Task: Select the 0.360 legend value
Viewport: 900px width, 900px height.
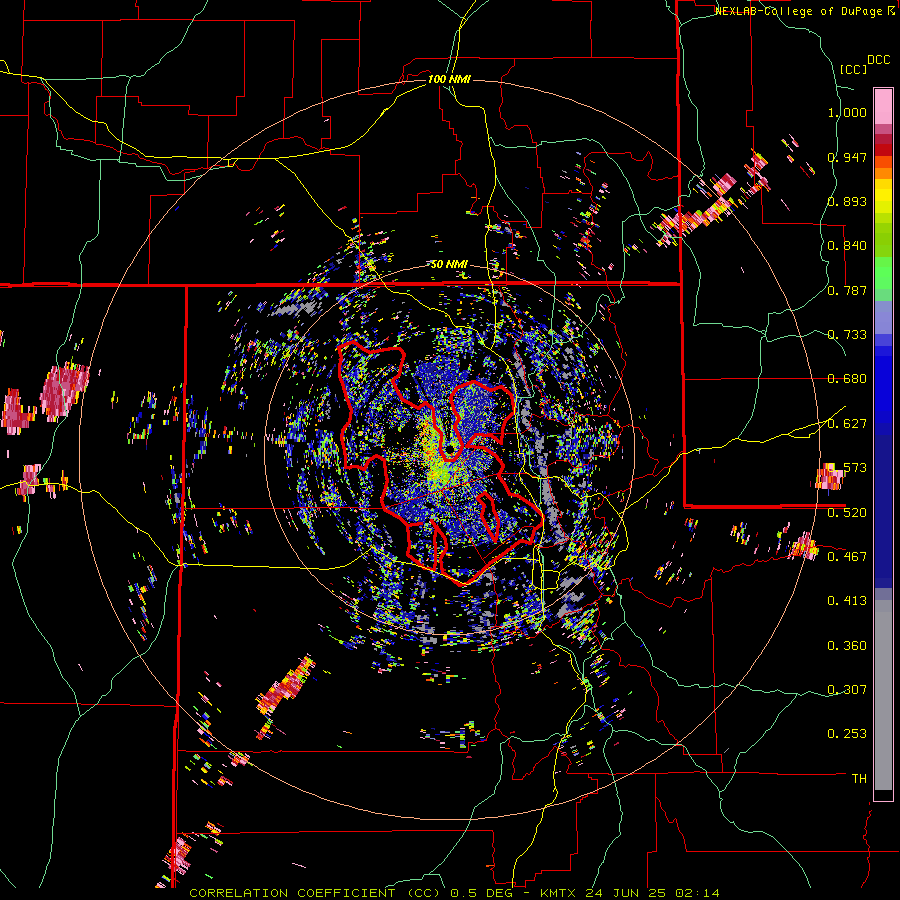Action: [847, 646]
